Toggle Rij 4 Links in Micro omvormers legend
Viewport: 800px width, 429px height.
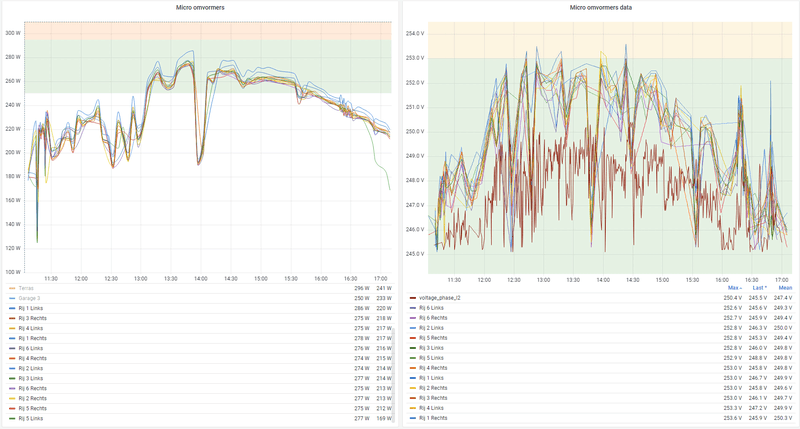pos(31,329)
